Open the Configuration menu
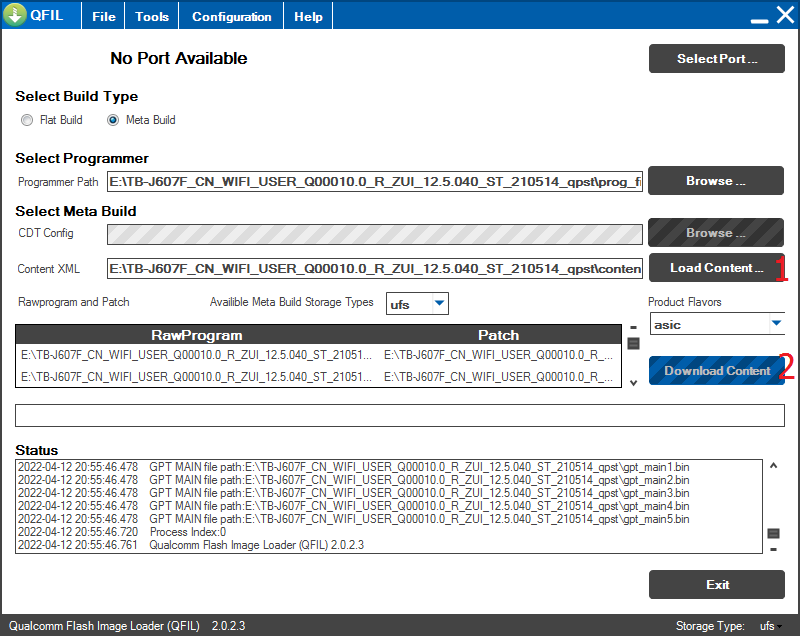This screenshot has height=636, width=800. coord(231,16)
